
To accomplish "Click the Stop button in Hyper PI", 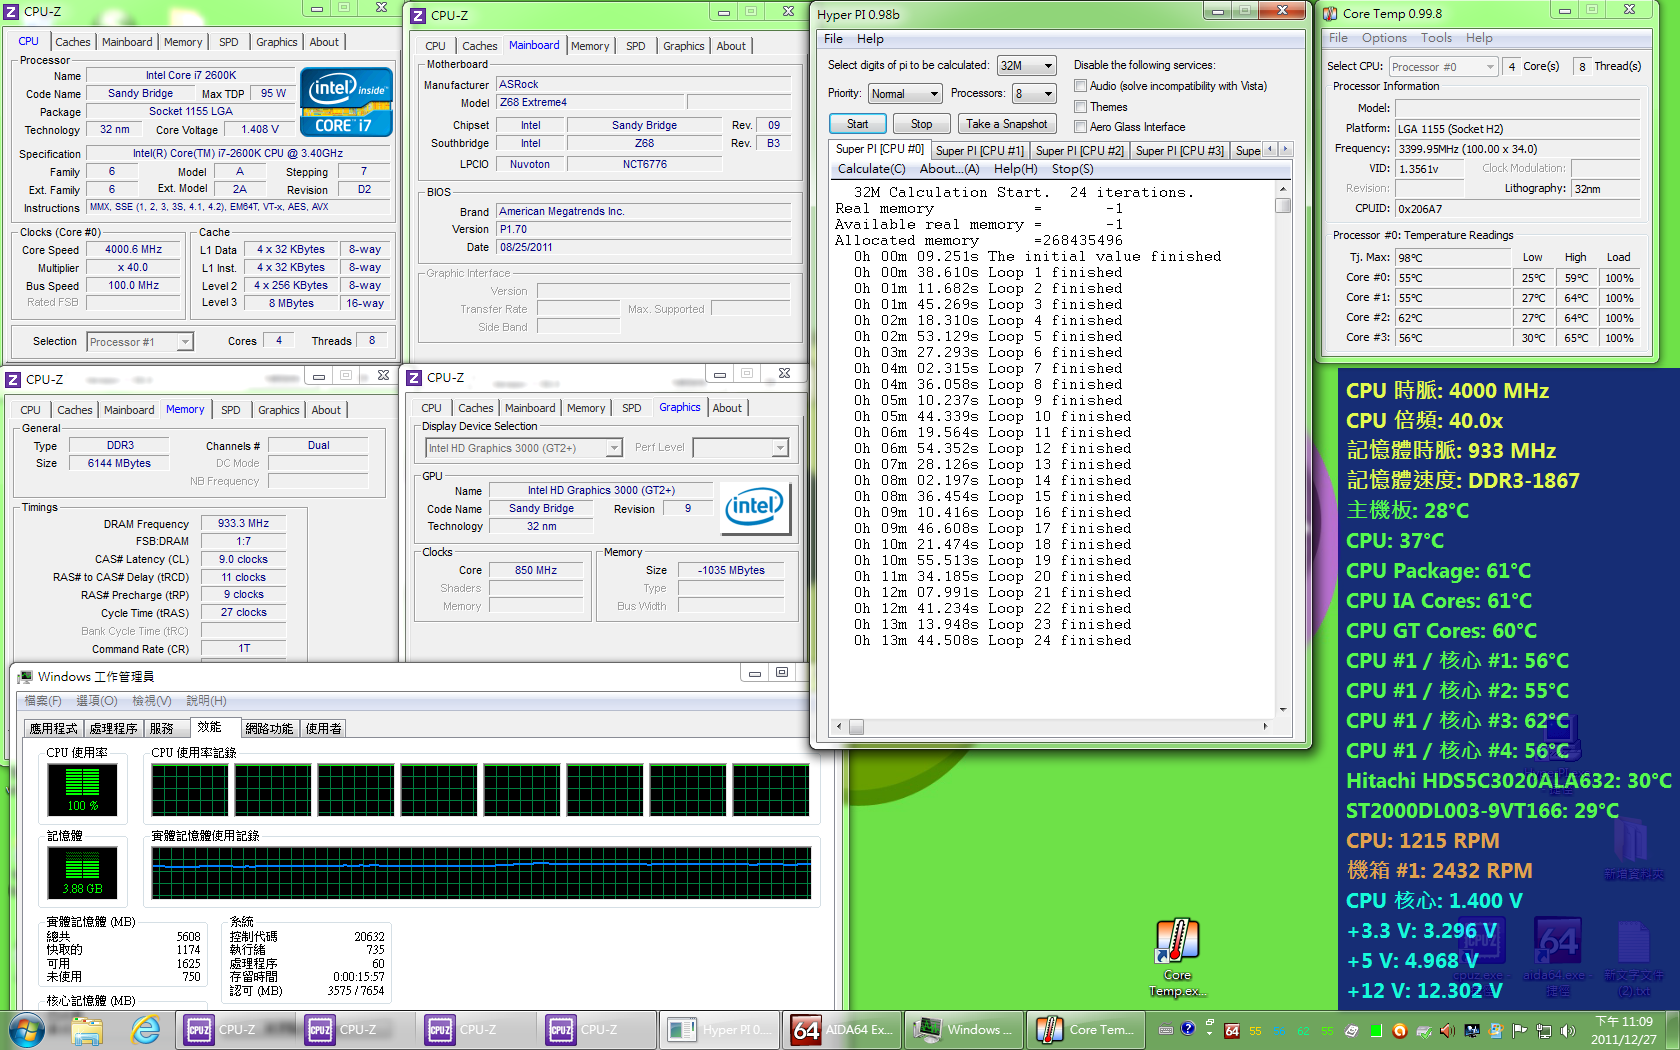I will tap(922, 124).
